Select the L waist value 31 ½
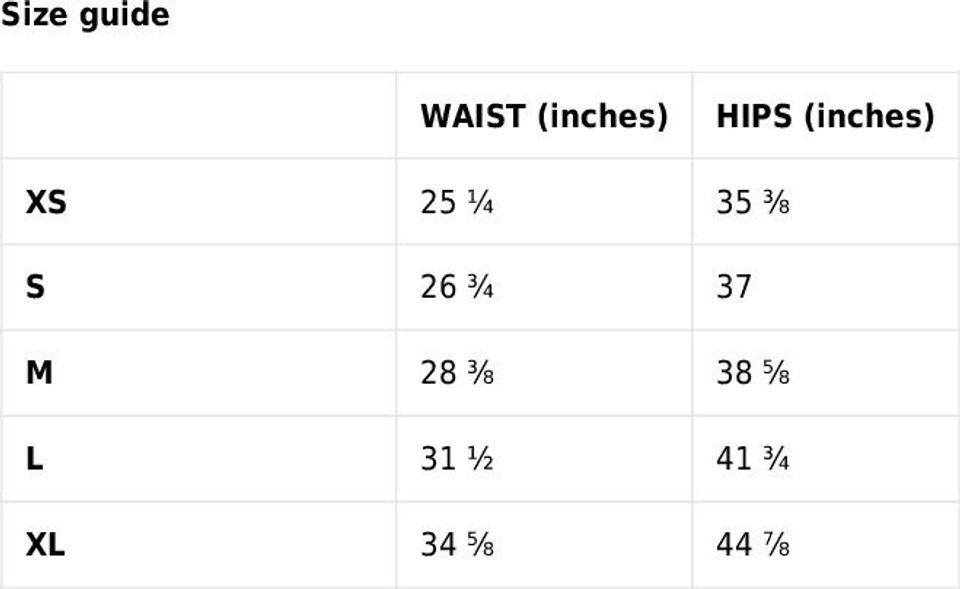Image resolution: width=960 pixels, height=589 pixels. pos(457,460)
